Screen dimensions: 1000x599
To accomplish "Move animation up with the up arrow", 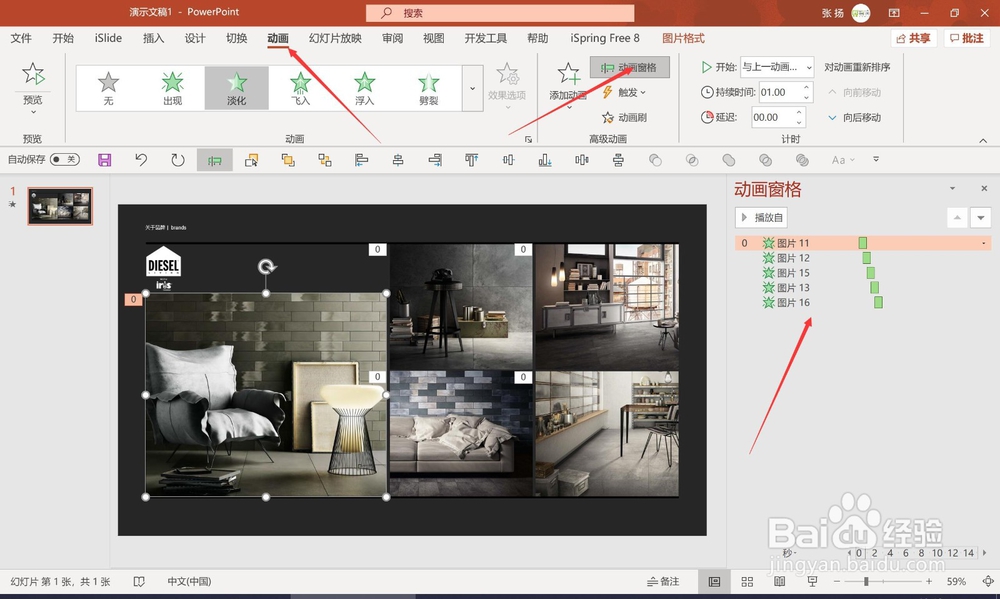I will point(957,218).
